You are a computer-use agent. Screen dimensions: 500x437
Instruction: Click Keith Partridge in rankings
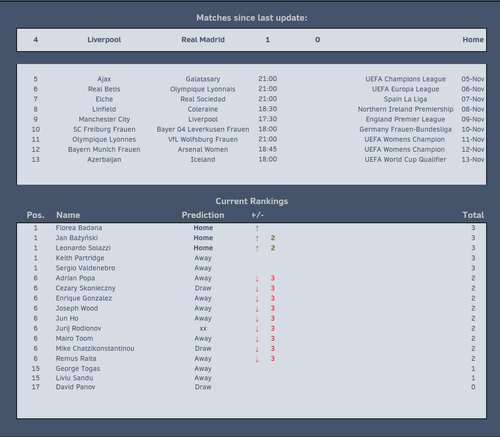click(x=80, y=258)
